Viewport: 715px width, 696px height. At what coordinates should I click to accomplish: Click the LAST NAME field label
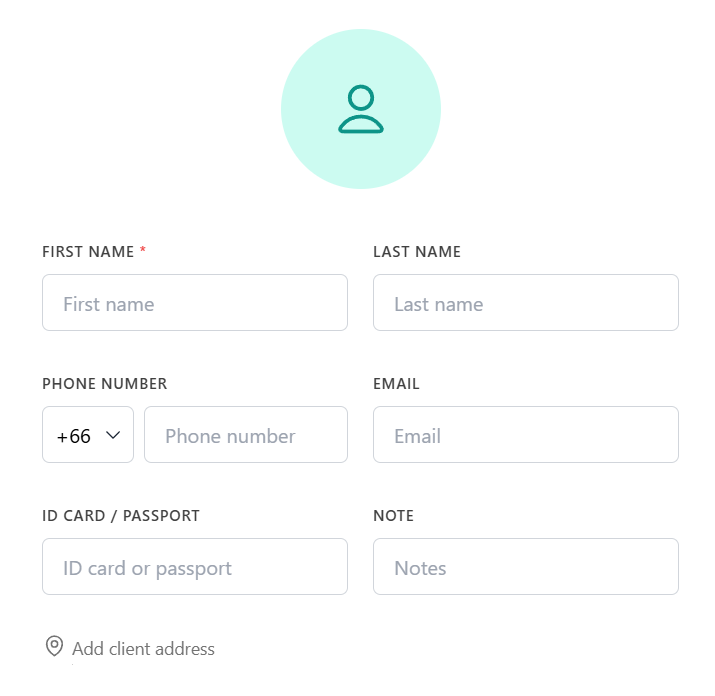click(417, 252)
